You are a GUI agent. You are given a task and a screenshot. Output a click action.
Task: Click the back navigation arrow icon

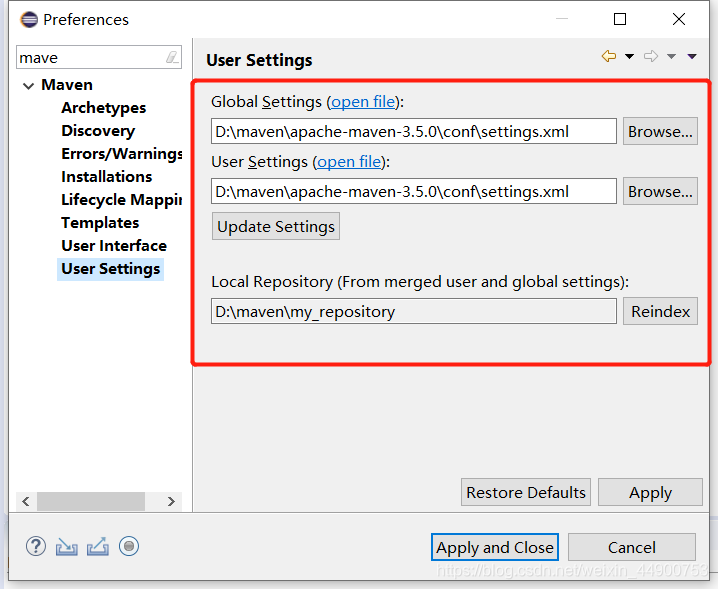click(x=609, y=56)
